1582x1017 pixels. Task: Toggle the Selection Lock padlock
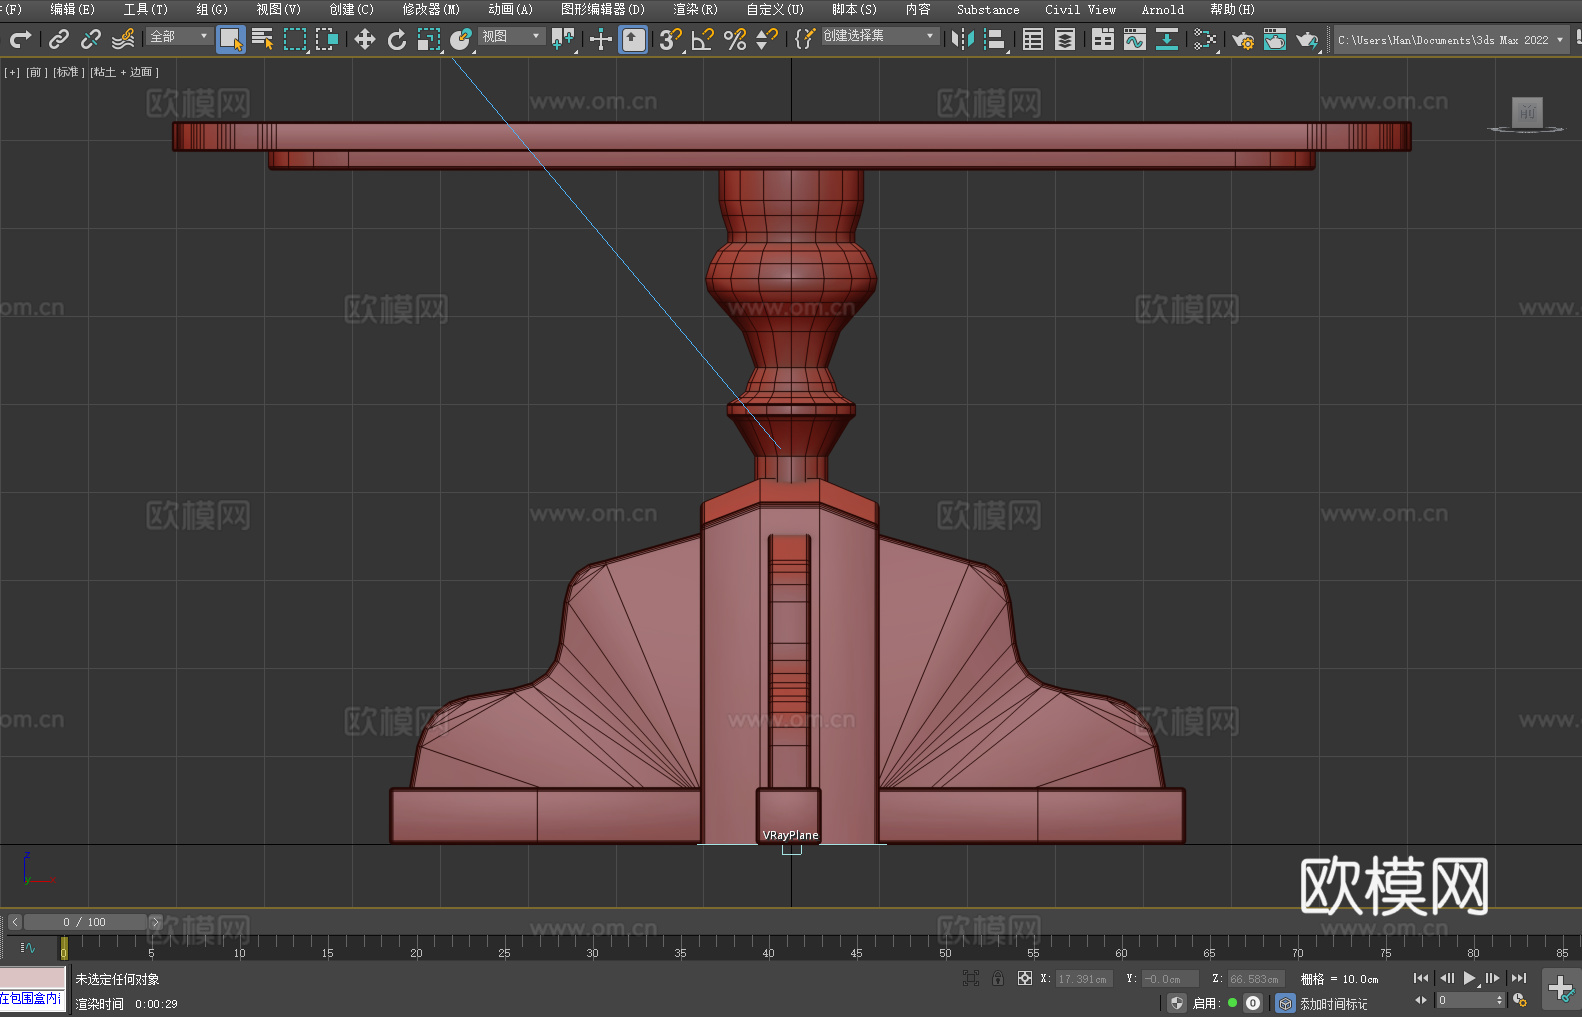coord(998,978)
